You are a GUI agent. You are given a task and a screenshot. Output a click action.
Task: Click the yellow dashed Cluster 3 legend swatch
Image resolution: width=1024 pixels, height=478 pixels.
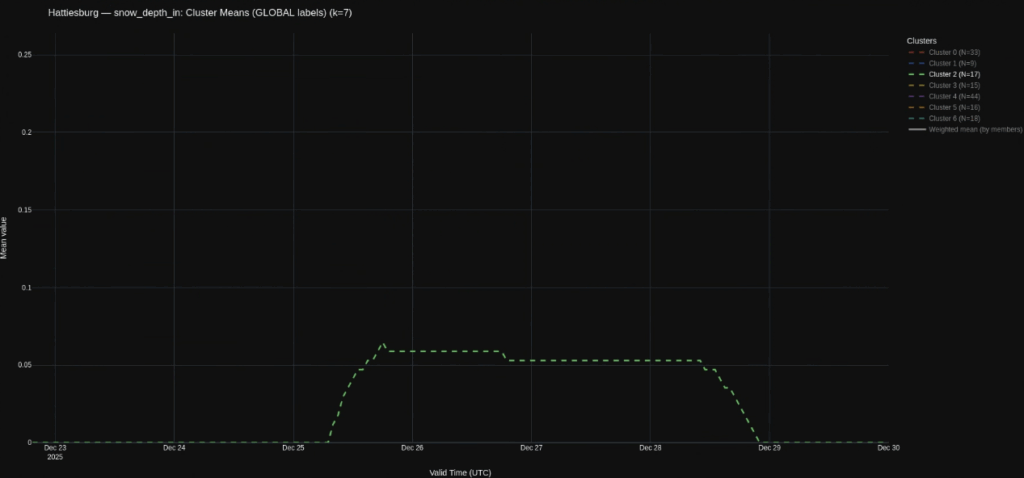tap(914, 85)
